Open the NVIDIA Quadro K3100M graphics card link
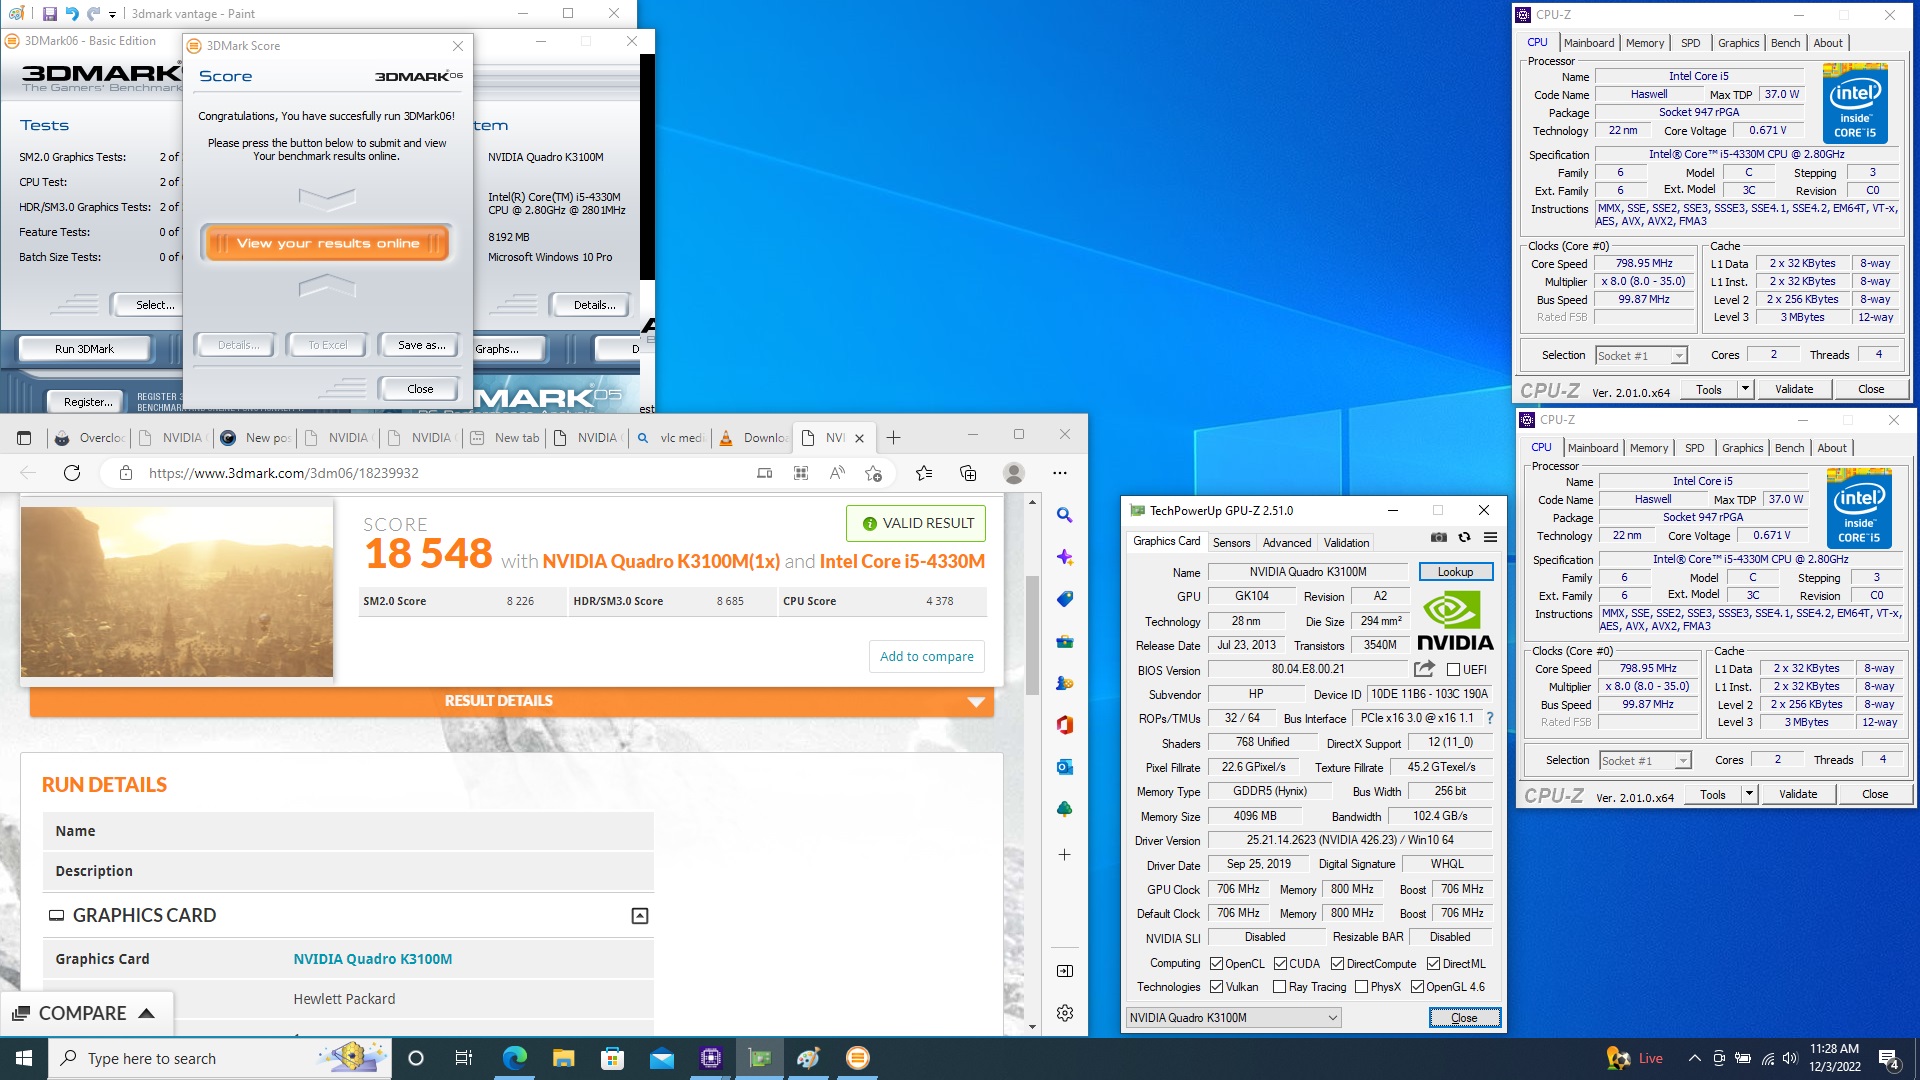 tap(372, 959)
